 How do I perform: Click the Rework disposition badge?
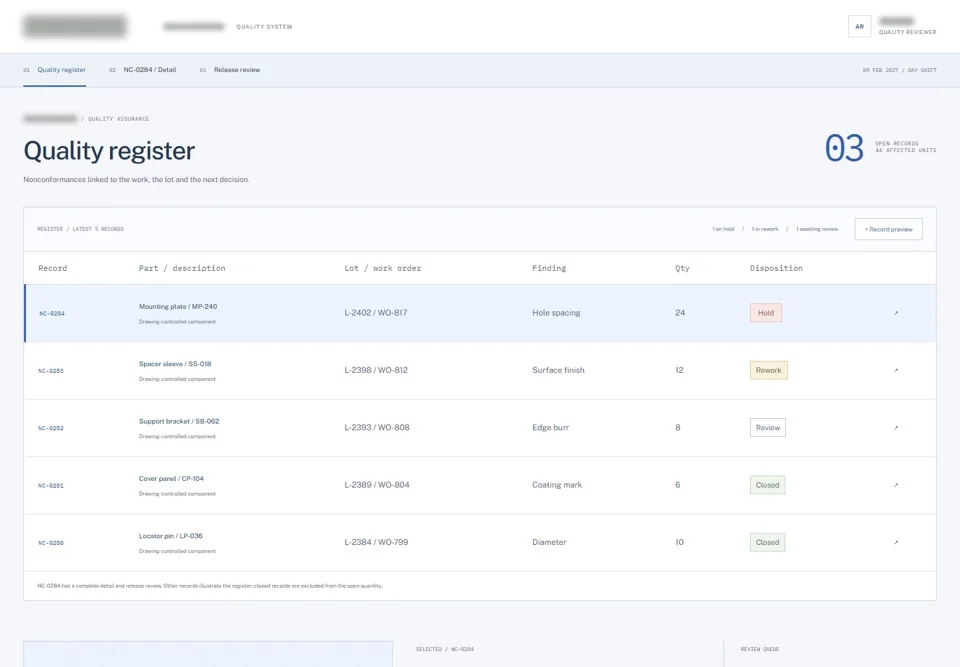(768, 371)
